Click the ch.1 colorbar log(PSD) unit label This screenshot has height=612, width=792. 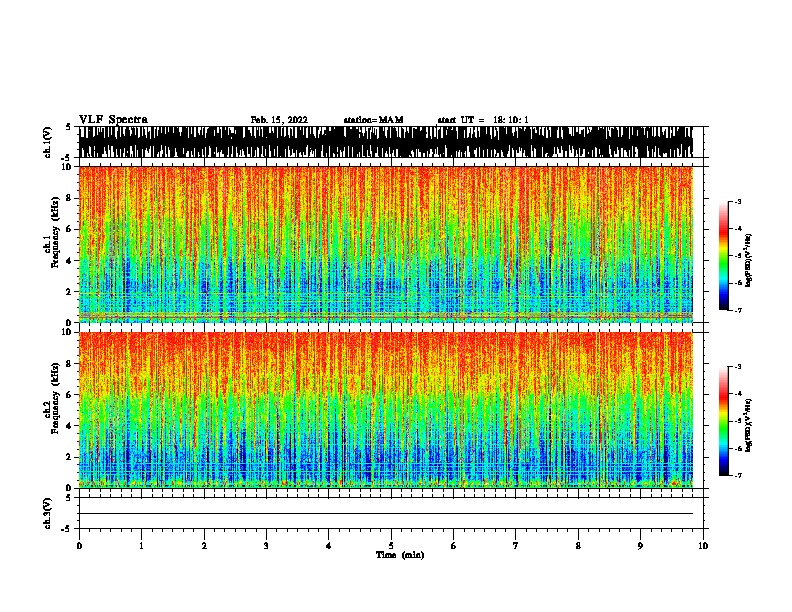pos(749,261)
